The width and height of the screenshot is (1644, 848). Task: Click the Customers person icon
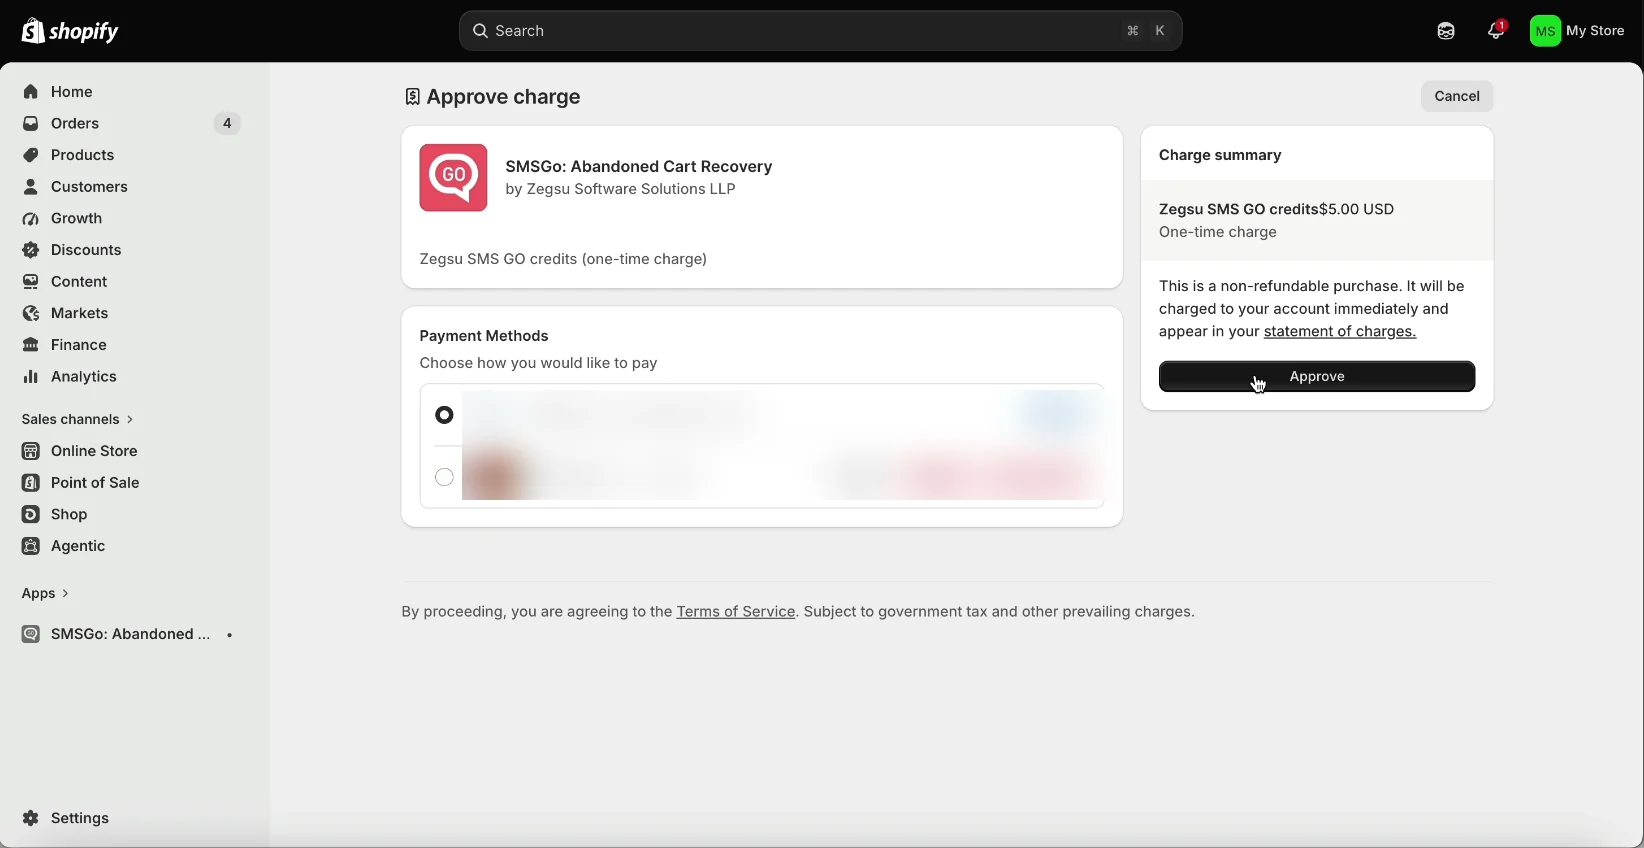click(x=31, y=187)
